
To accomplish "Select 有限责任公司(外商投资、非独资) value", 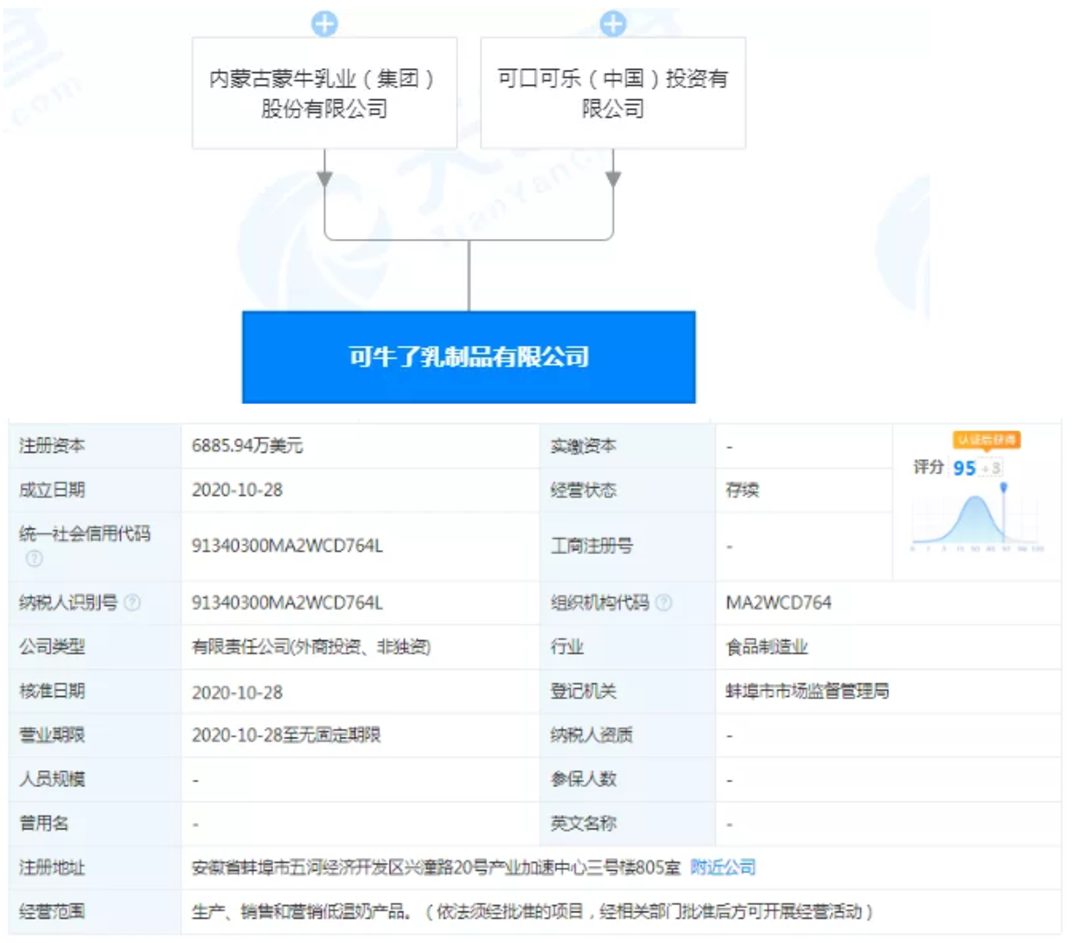I will [x=311, y=647].
